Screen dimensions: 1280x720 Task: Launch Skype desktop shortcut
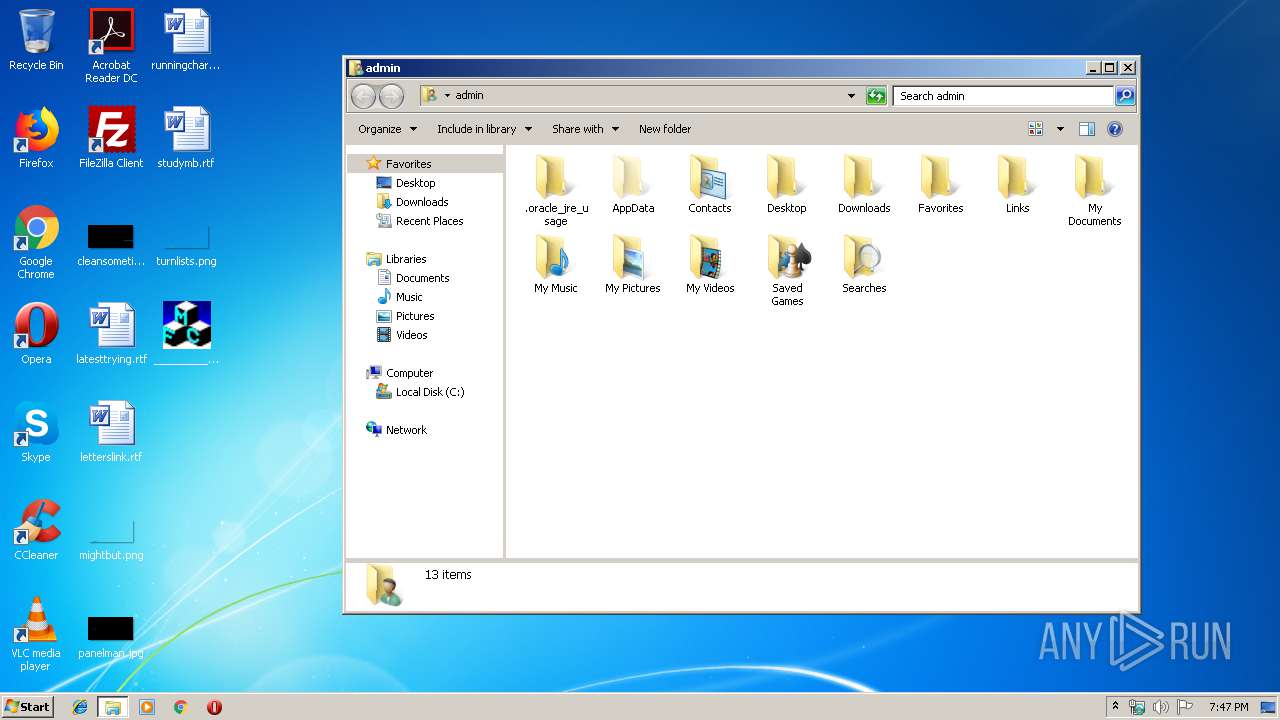pyautogui.click(x=36, y=432)
